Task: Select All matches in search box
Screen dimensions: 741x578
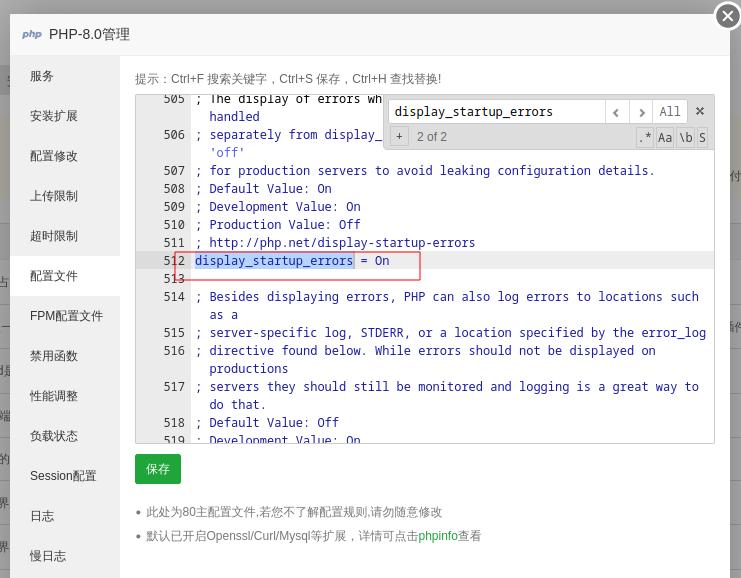Action: [x=670, y=112]
